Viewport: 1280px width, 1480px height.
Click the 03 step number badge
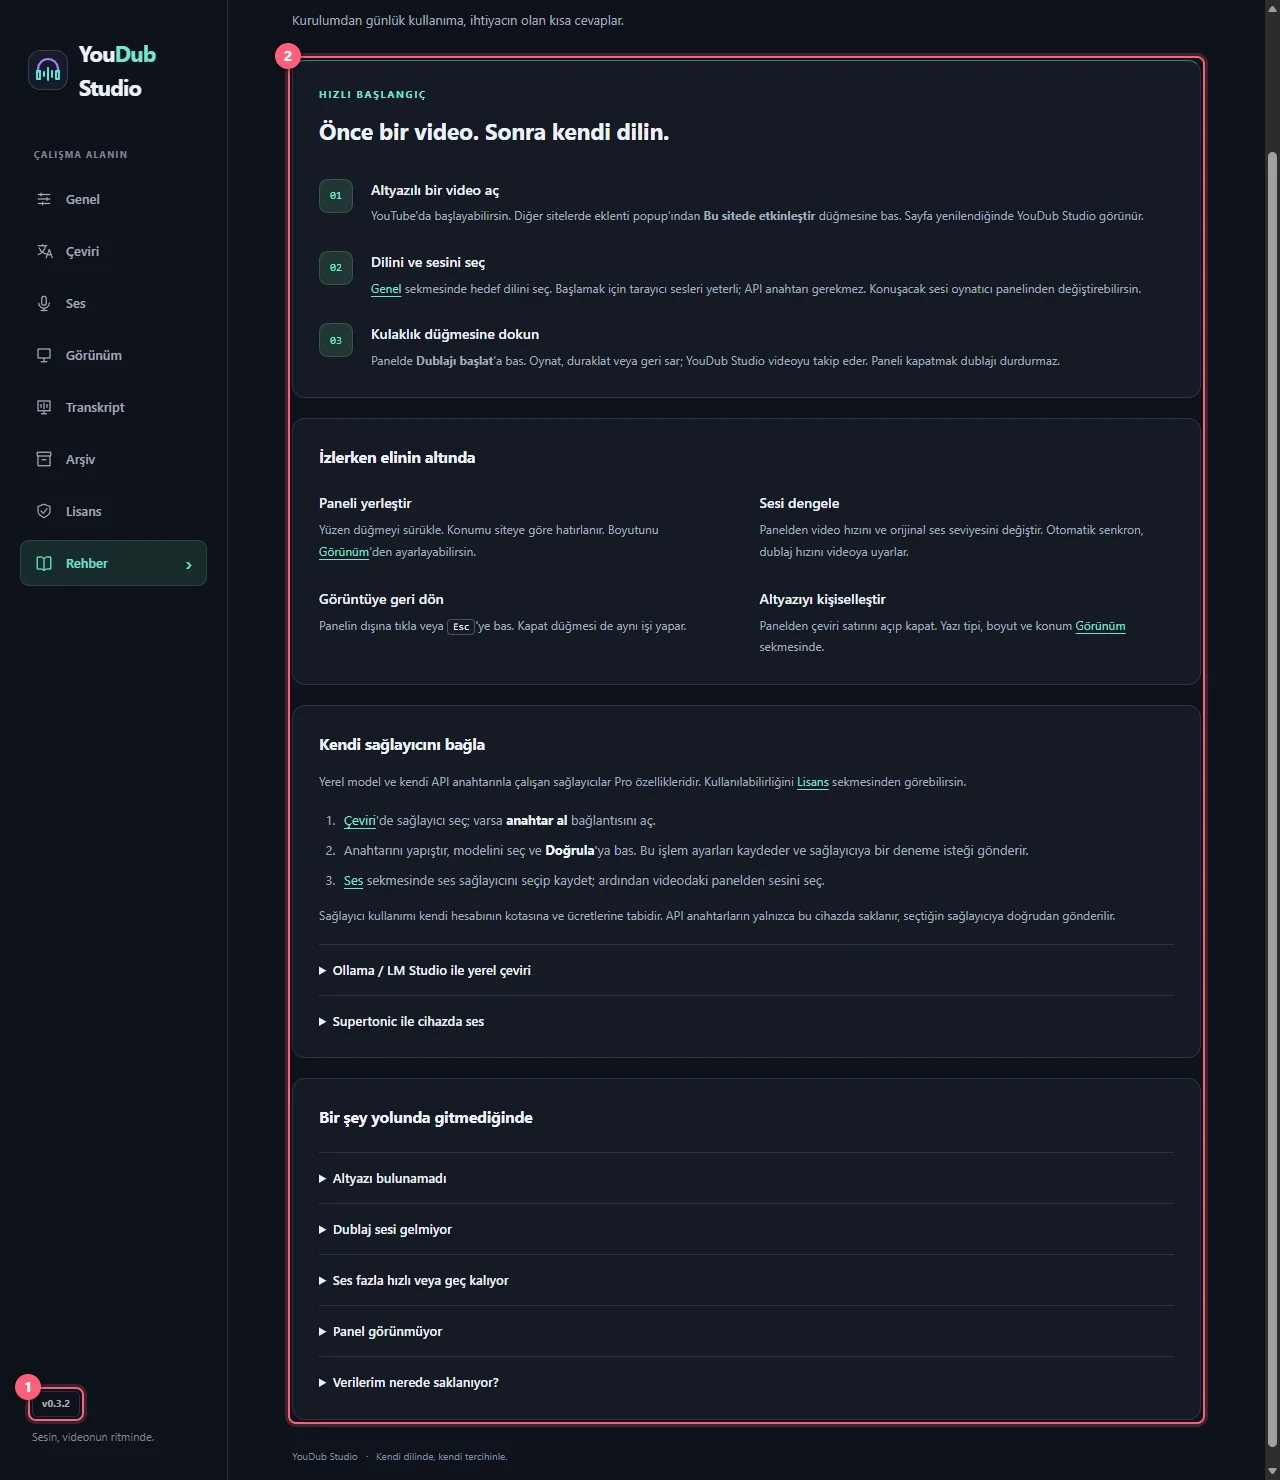pyautogui.click(x=336, y=340)
